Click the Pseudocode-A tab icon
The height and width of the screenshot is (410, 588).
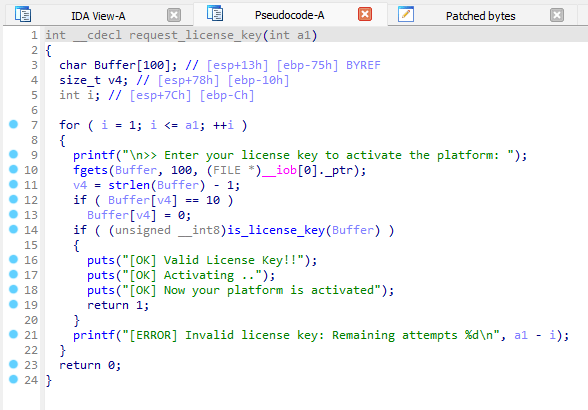click(215, 13)
